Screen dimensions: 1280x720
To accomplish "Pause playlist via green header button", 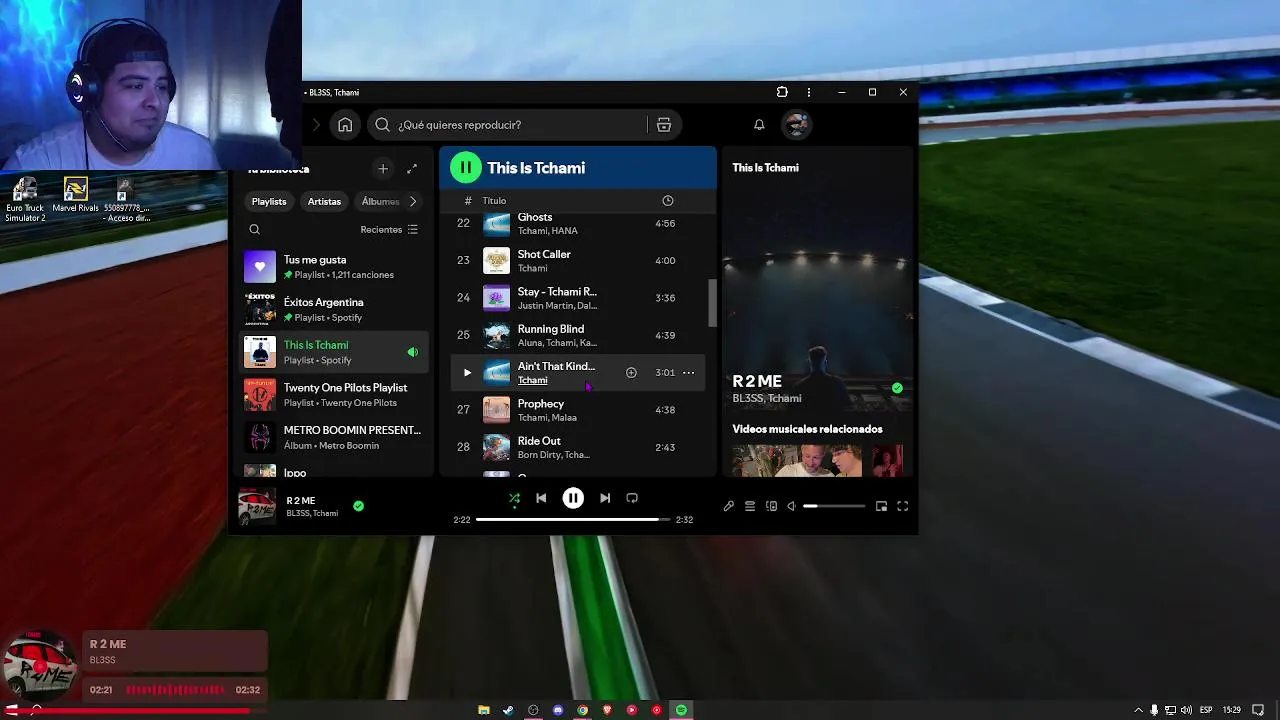I will [465, 168].
